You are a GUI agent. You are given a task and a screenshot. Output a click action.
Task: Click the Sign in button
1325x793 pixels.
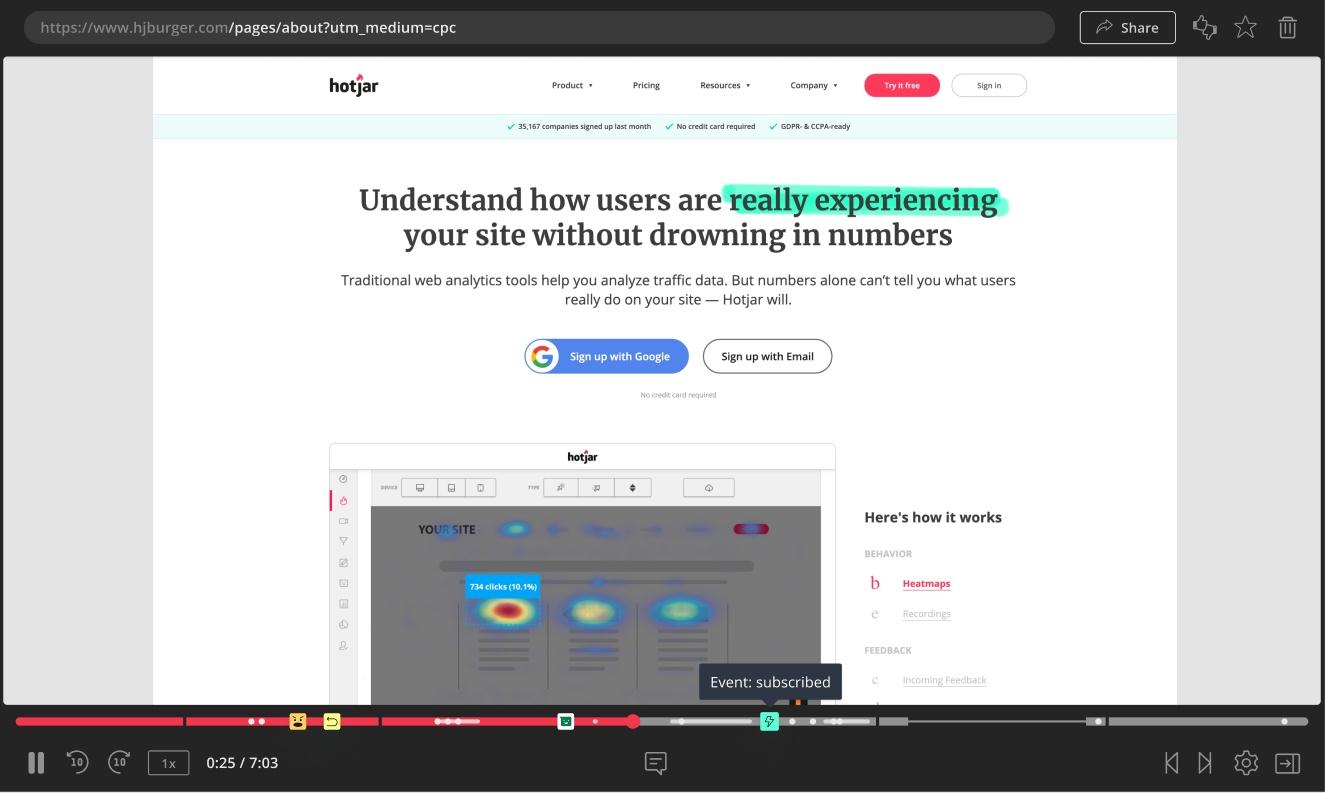coord(989,85)
